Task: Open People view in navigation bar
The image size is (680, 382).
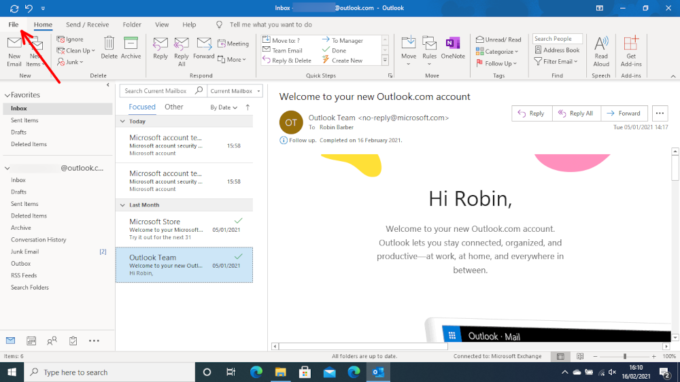Action: point(52,341)
